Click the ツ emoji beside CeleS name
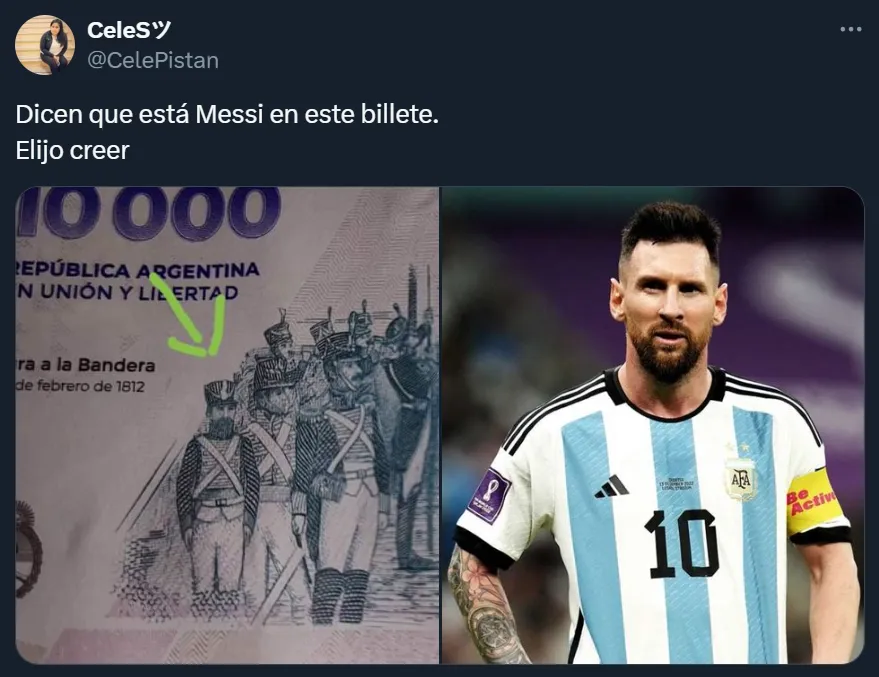This screenshot has height=677, width=879. (x=161, y=30)
